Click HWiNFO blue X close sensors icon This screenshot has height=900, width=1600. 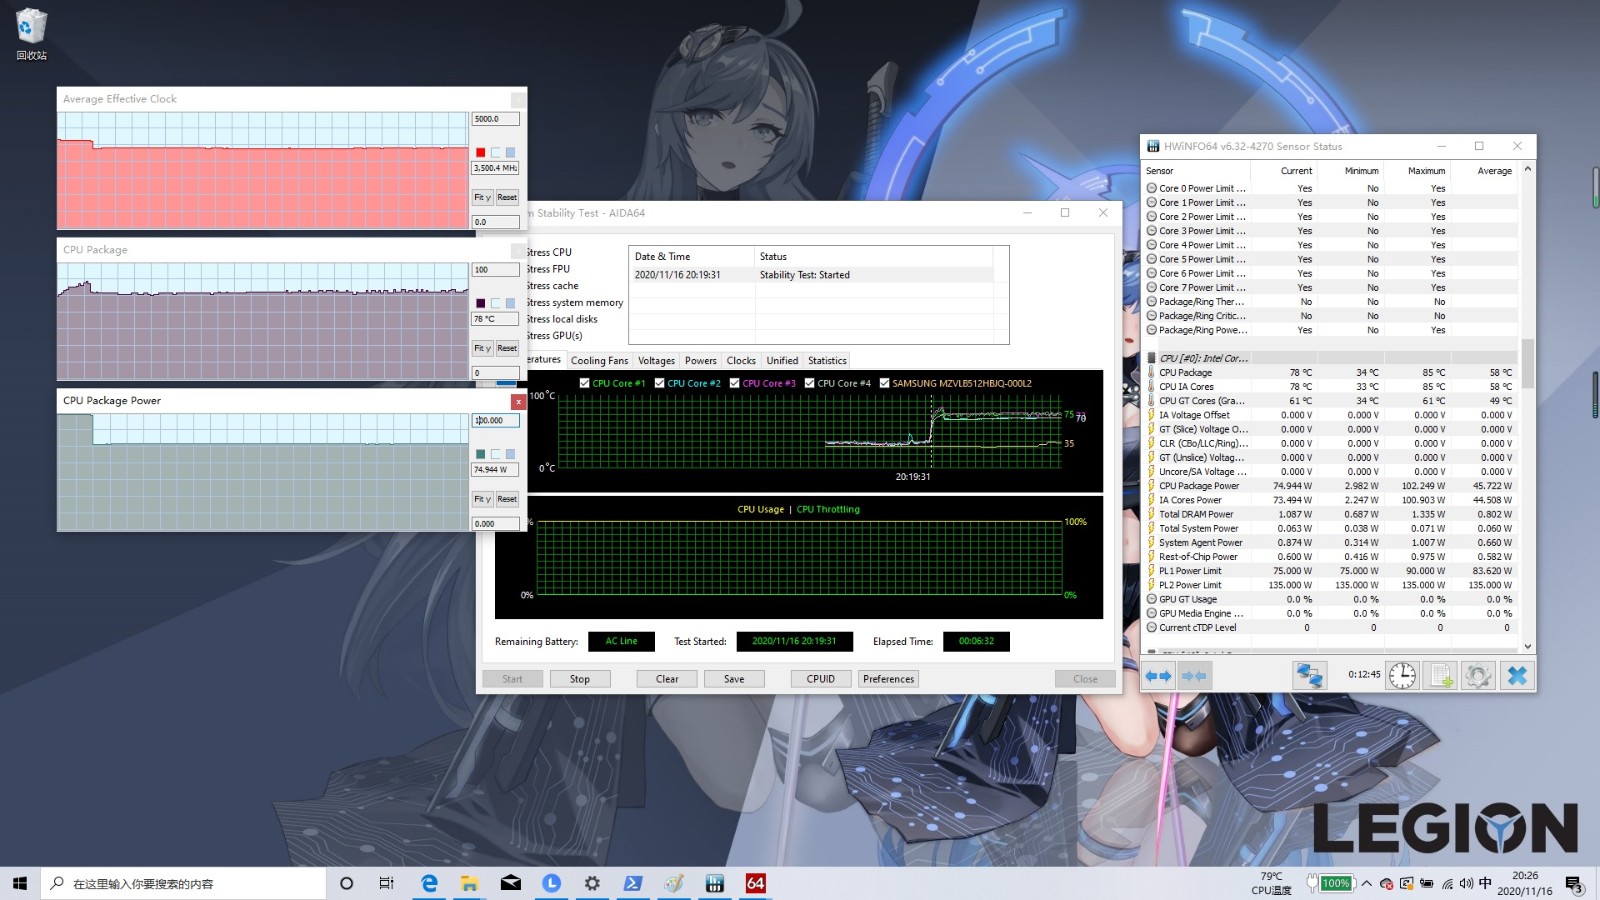[x=1517, y=676]
